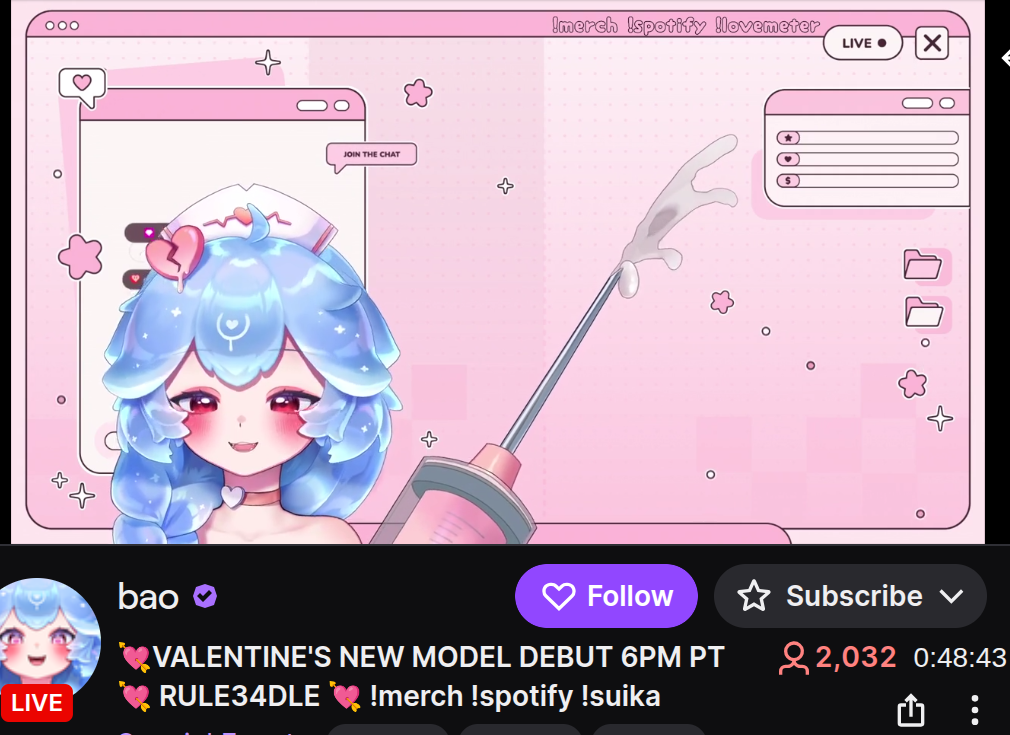Click the upper folder icon in overlay
The height and width of the screenshot is (735, 1010).
[923, 264]
